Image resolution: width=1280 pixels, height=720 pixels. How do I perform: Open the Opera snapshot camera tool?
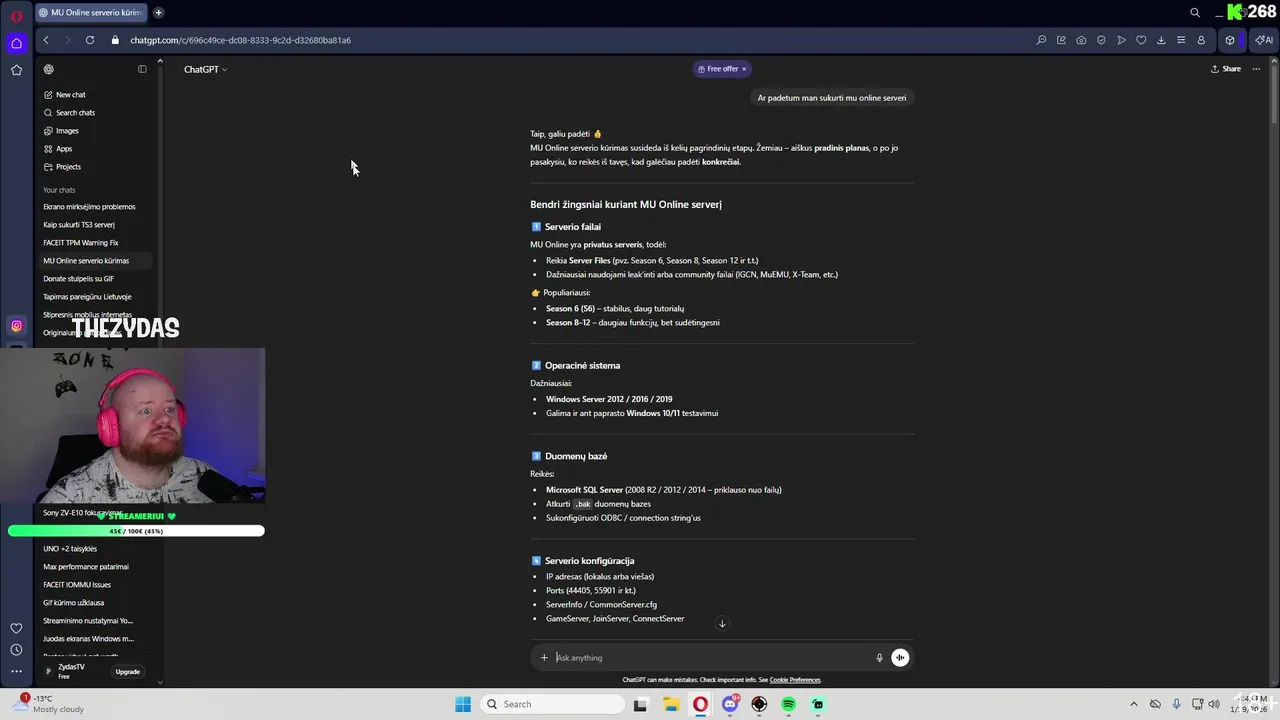point(1081,40)
